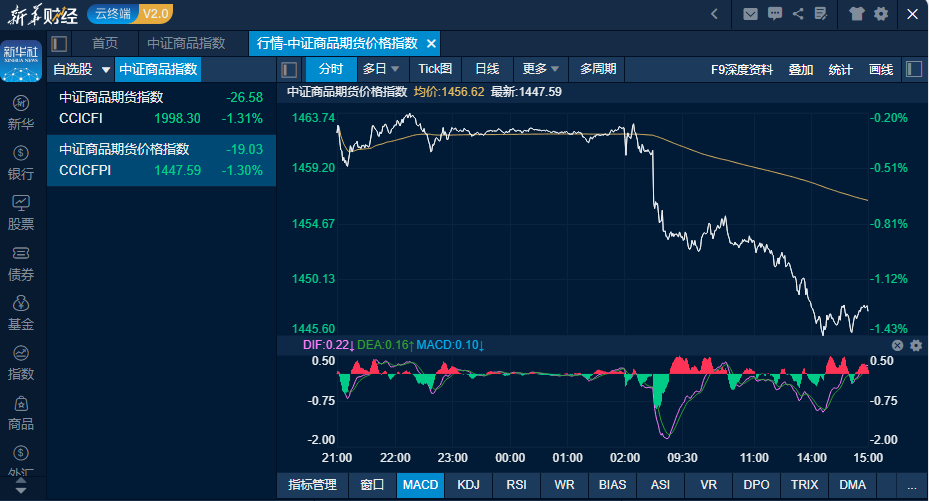
Task: Select the VR indicator
Action: tap(708, 485)
